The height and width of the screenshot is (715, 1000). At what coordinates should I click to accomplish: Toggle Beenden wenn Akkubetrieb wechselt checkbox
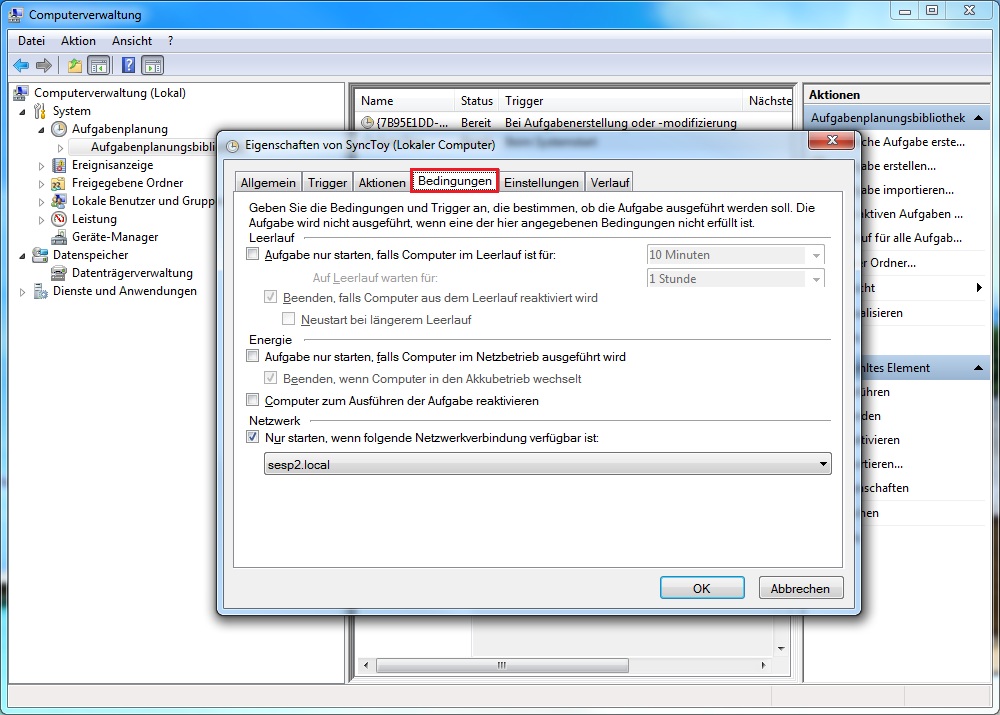[270, 378]
